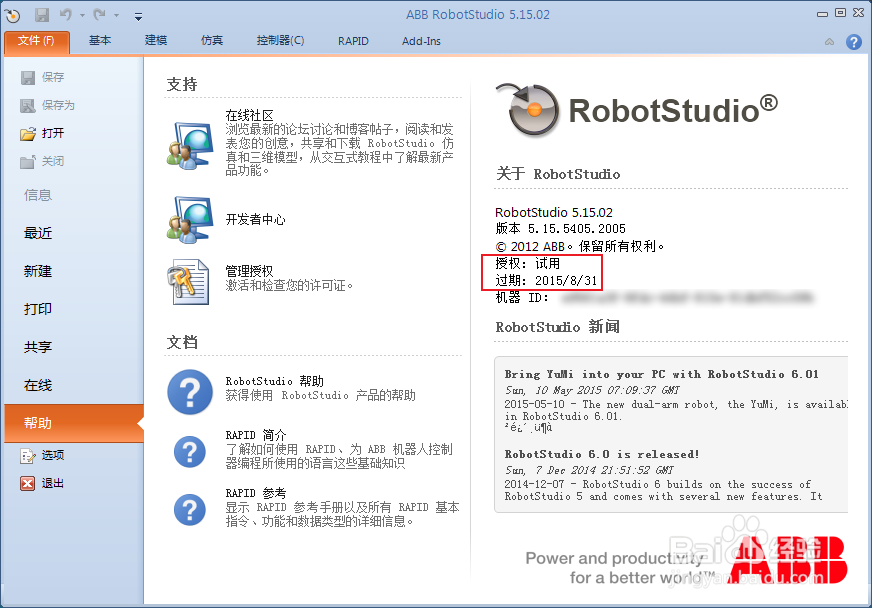Select 在线 in the file menu
The height and width of the screenshot is (608, 872).
pos(38,385)
